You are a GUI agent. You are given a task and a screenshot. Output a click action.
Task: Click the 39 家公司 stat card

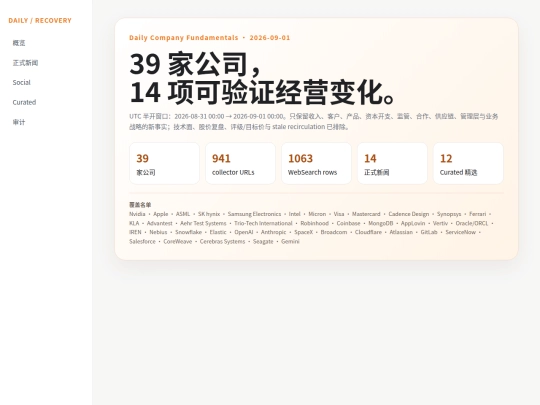164,163
